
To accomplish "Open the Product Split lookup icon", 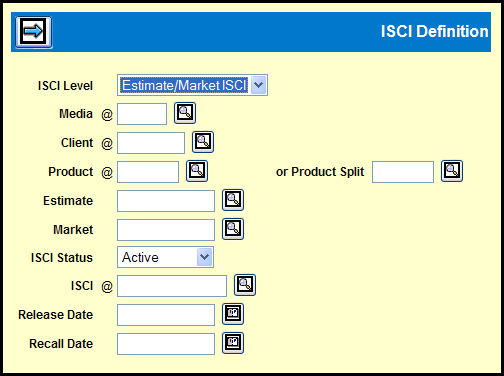I will 452,171.
